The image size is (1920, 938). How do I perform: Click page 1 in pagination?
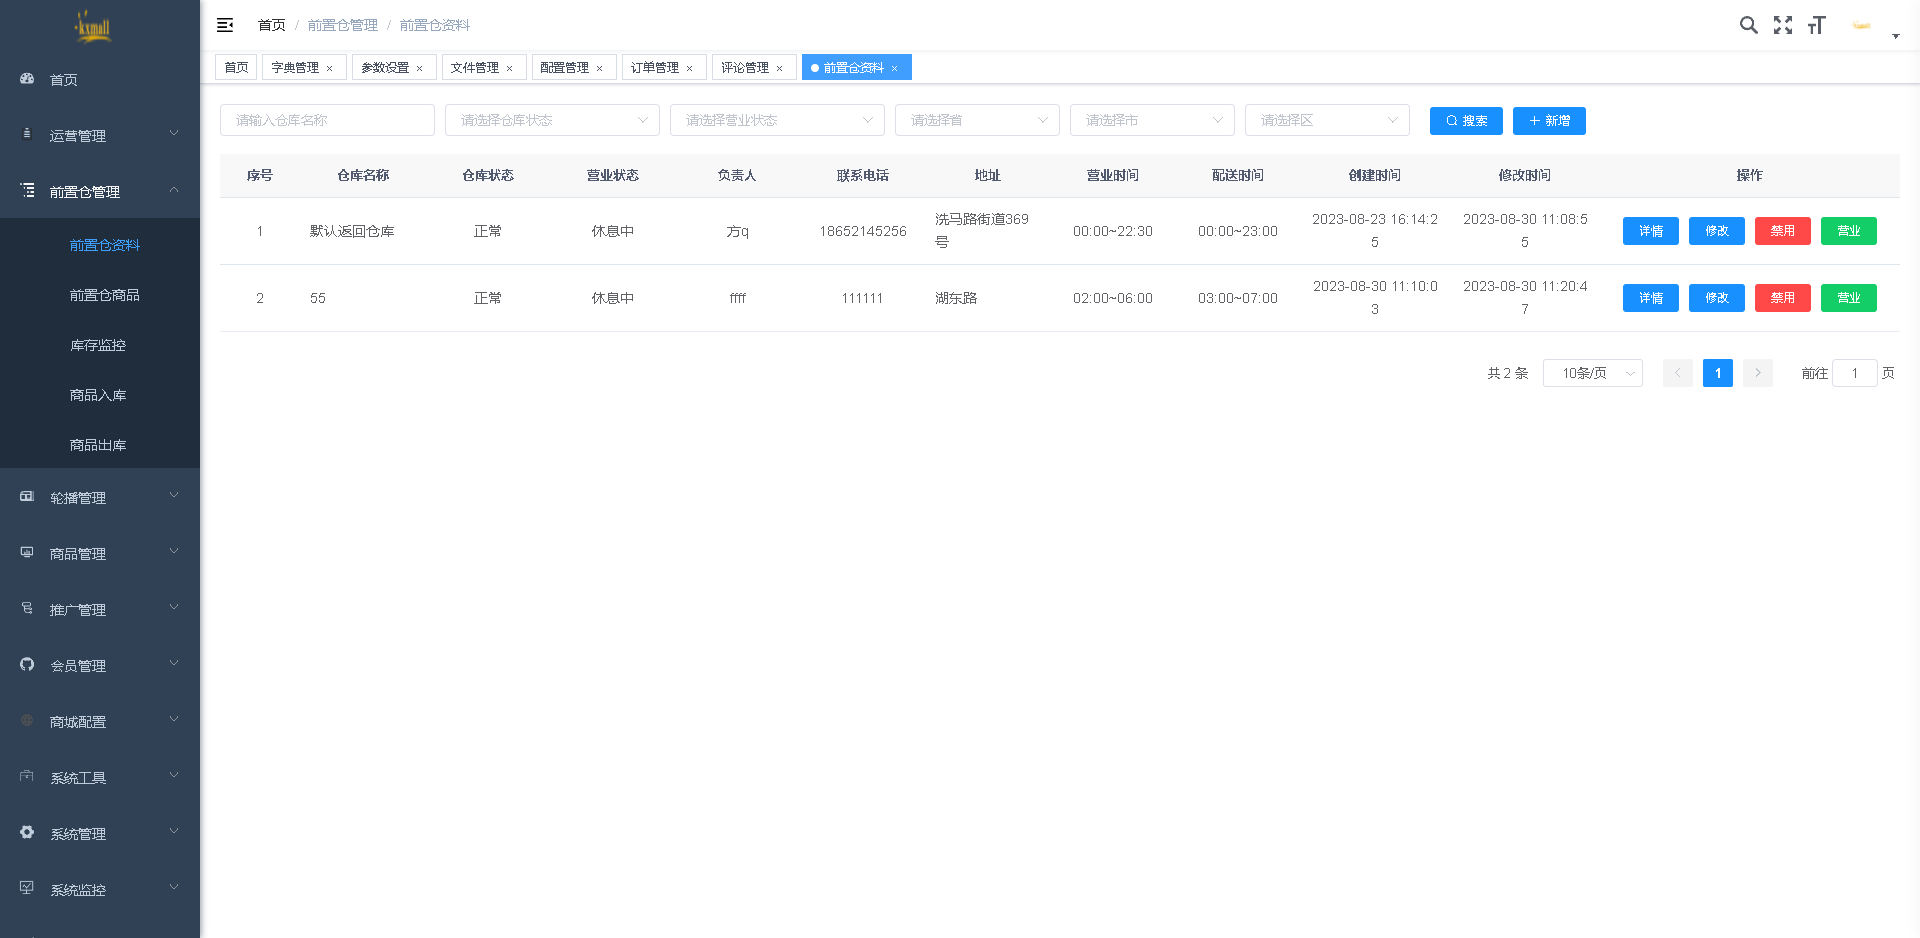tap(1717, 373)
